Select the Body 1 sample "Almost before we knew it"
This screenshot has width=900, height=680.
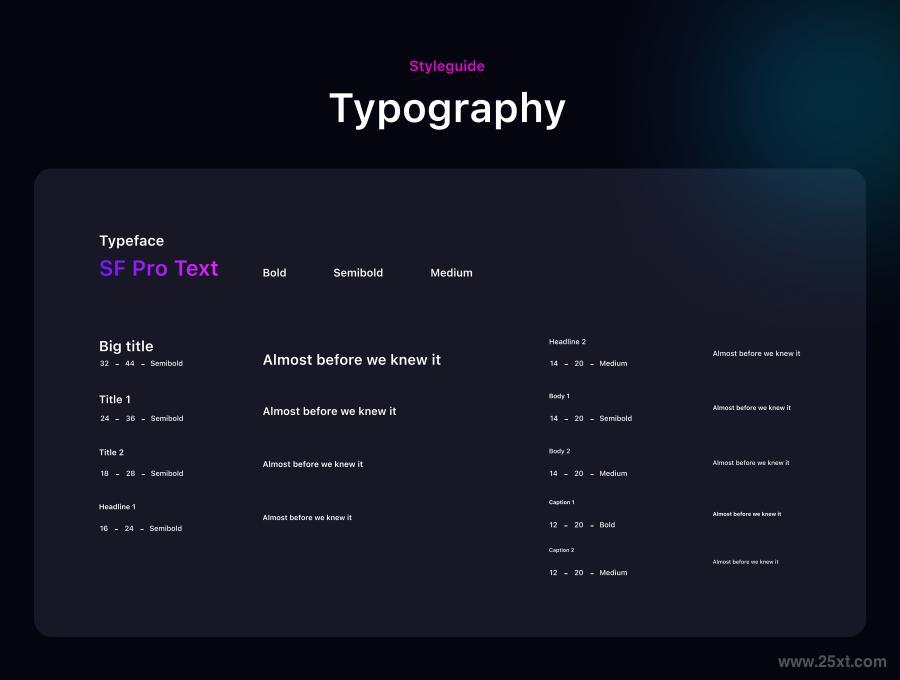tap(752, 408)
